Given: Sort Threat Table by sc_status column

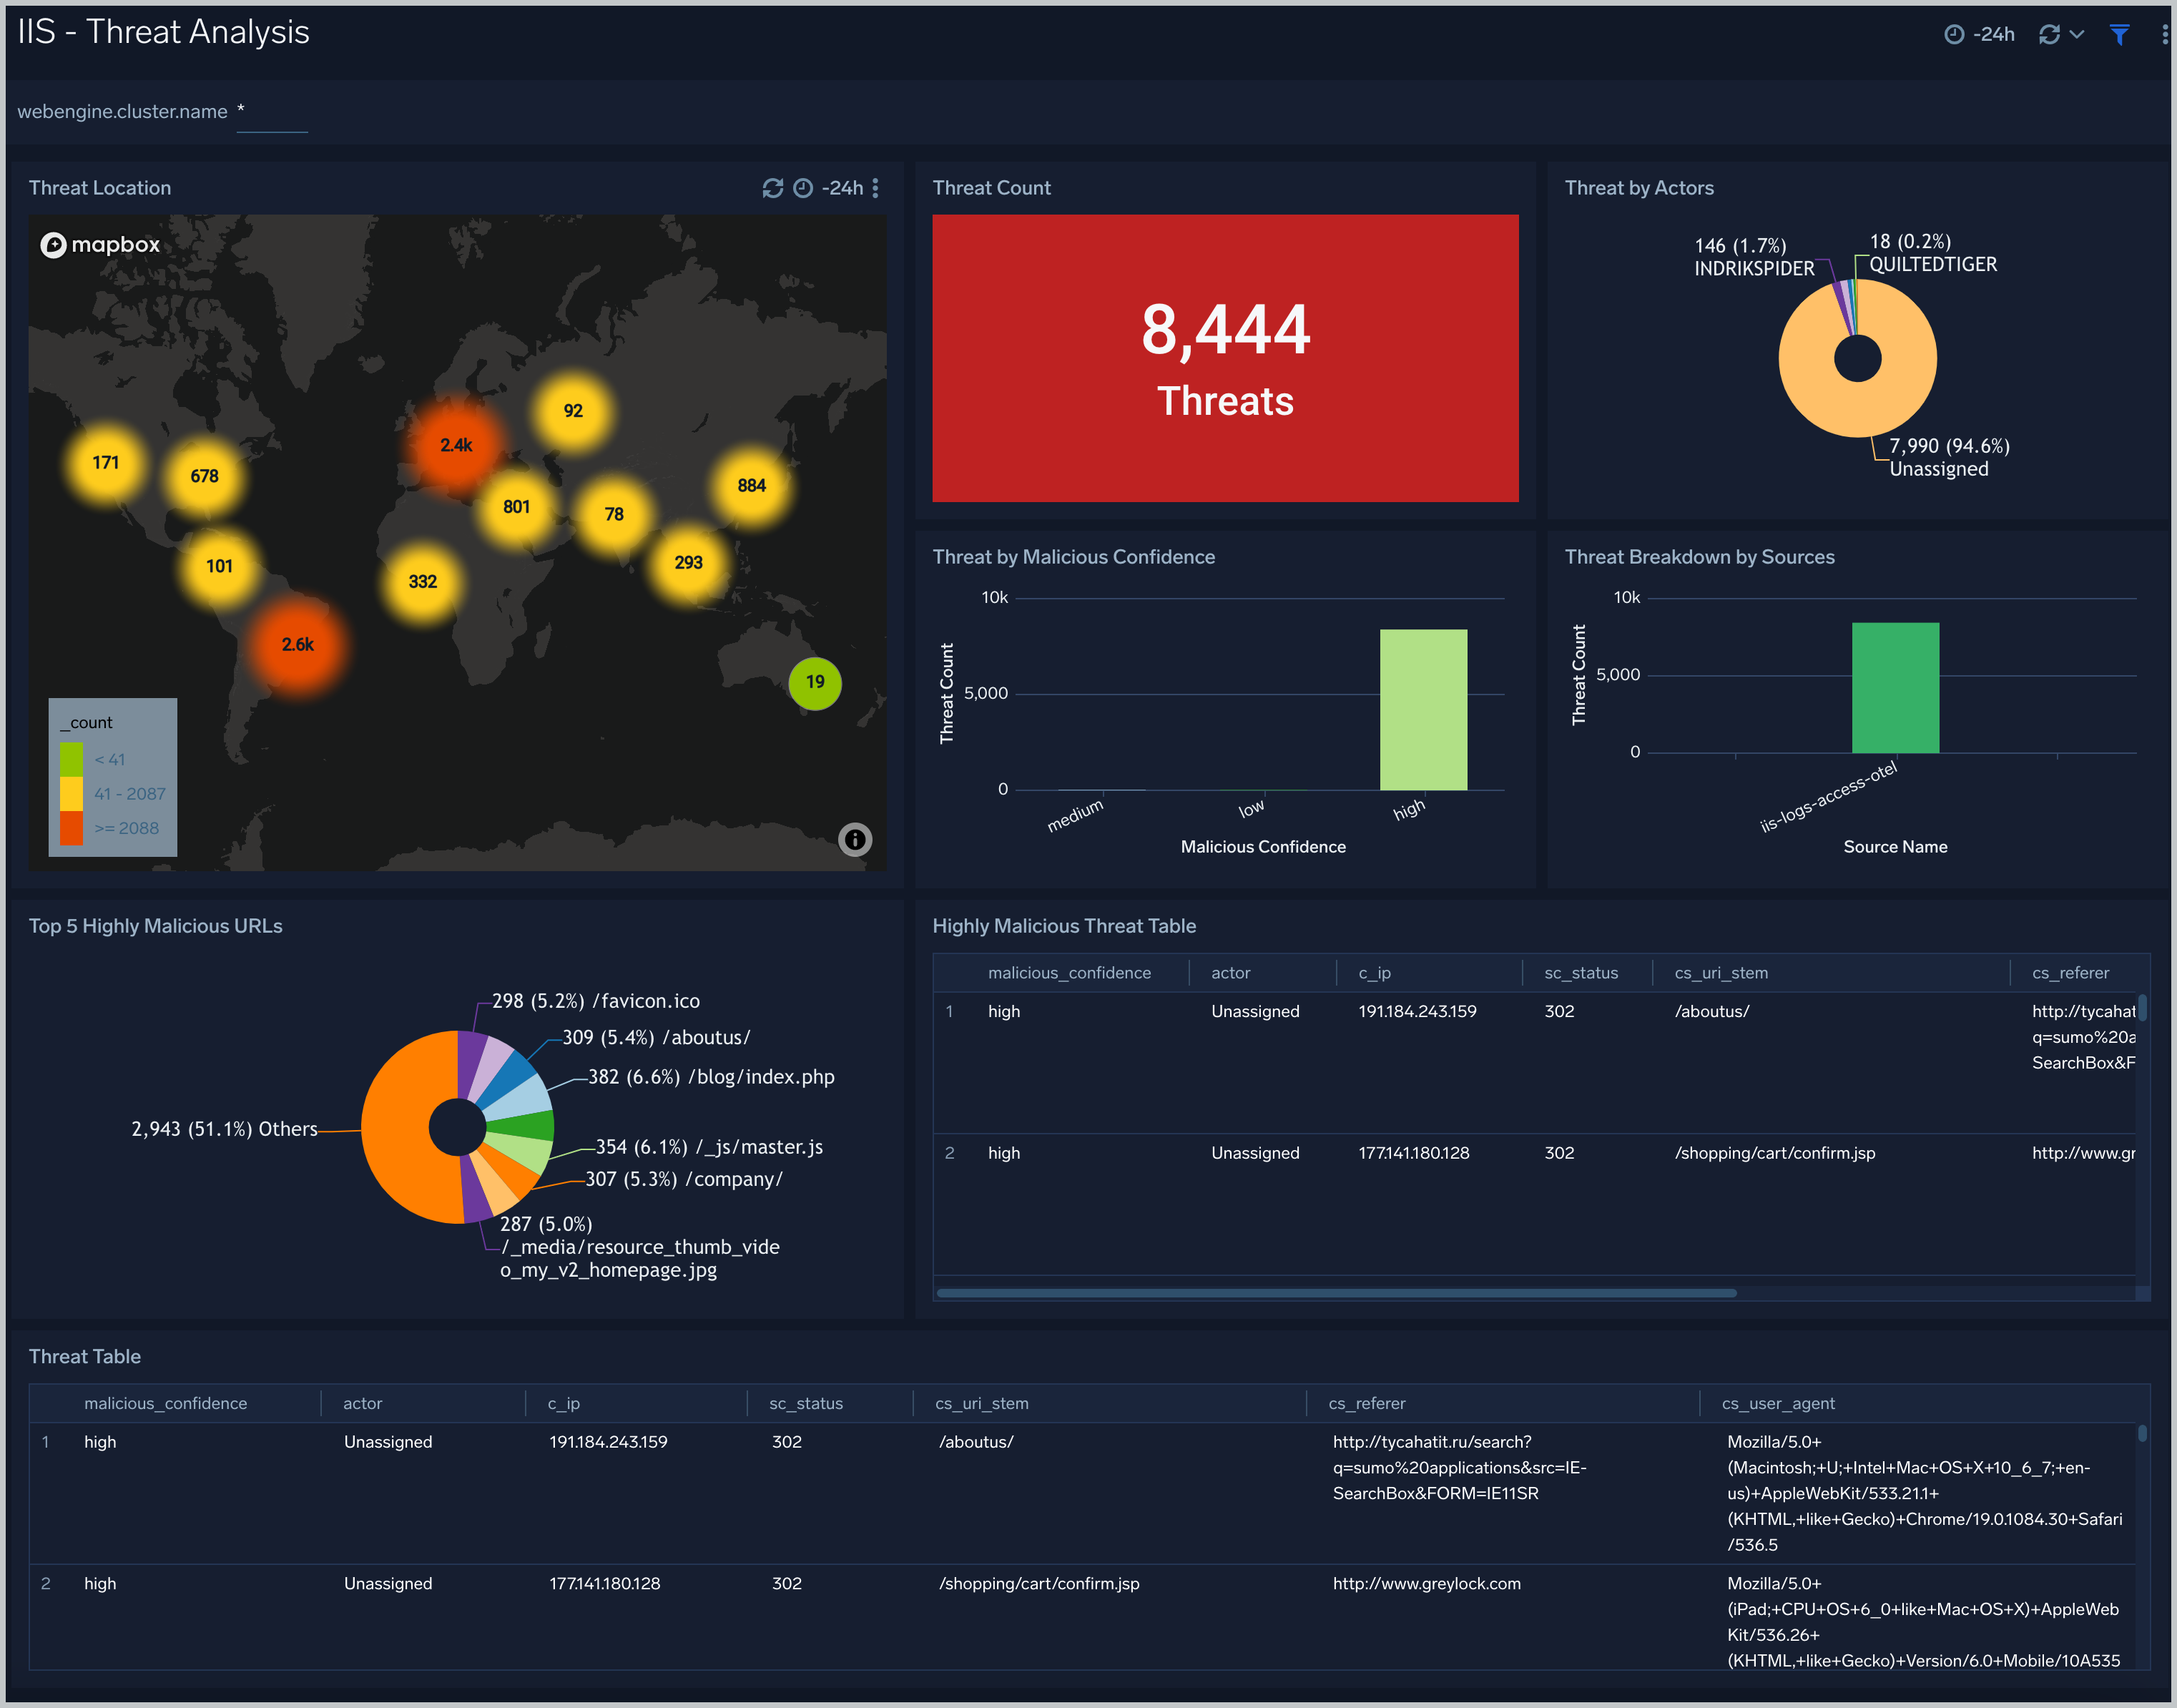Looking at the screenshot, I should coord(805,1403).
